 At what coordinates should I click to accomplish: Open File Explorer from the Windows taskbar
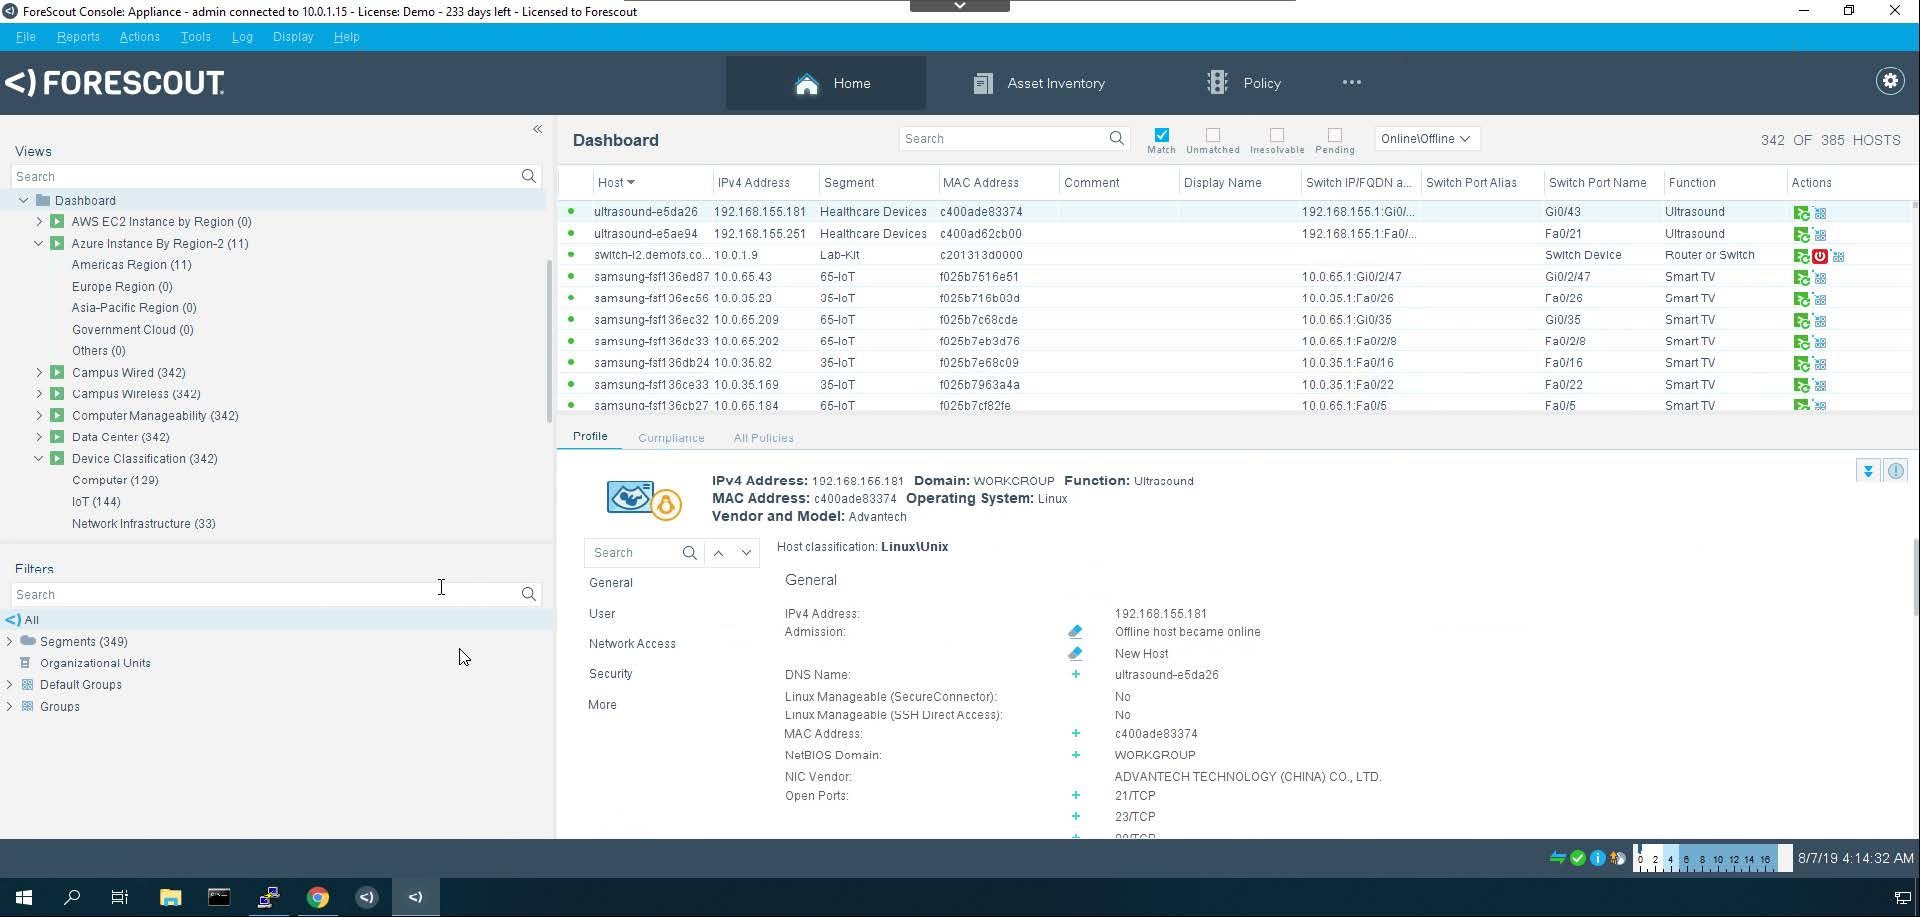click(170, 897)
